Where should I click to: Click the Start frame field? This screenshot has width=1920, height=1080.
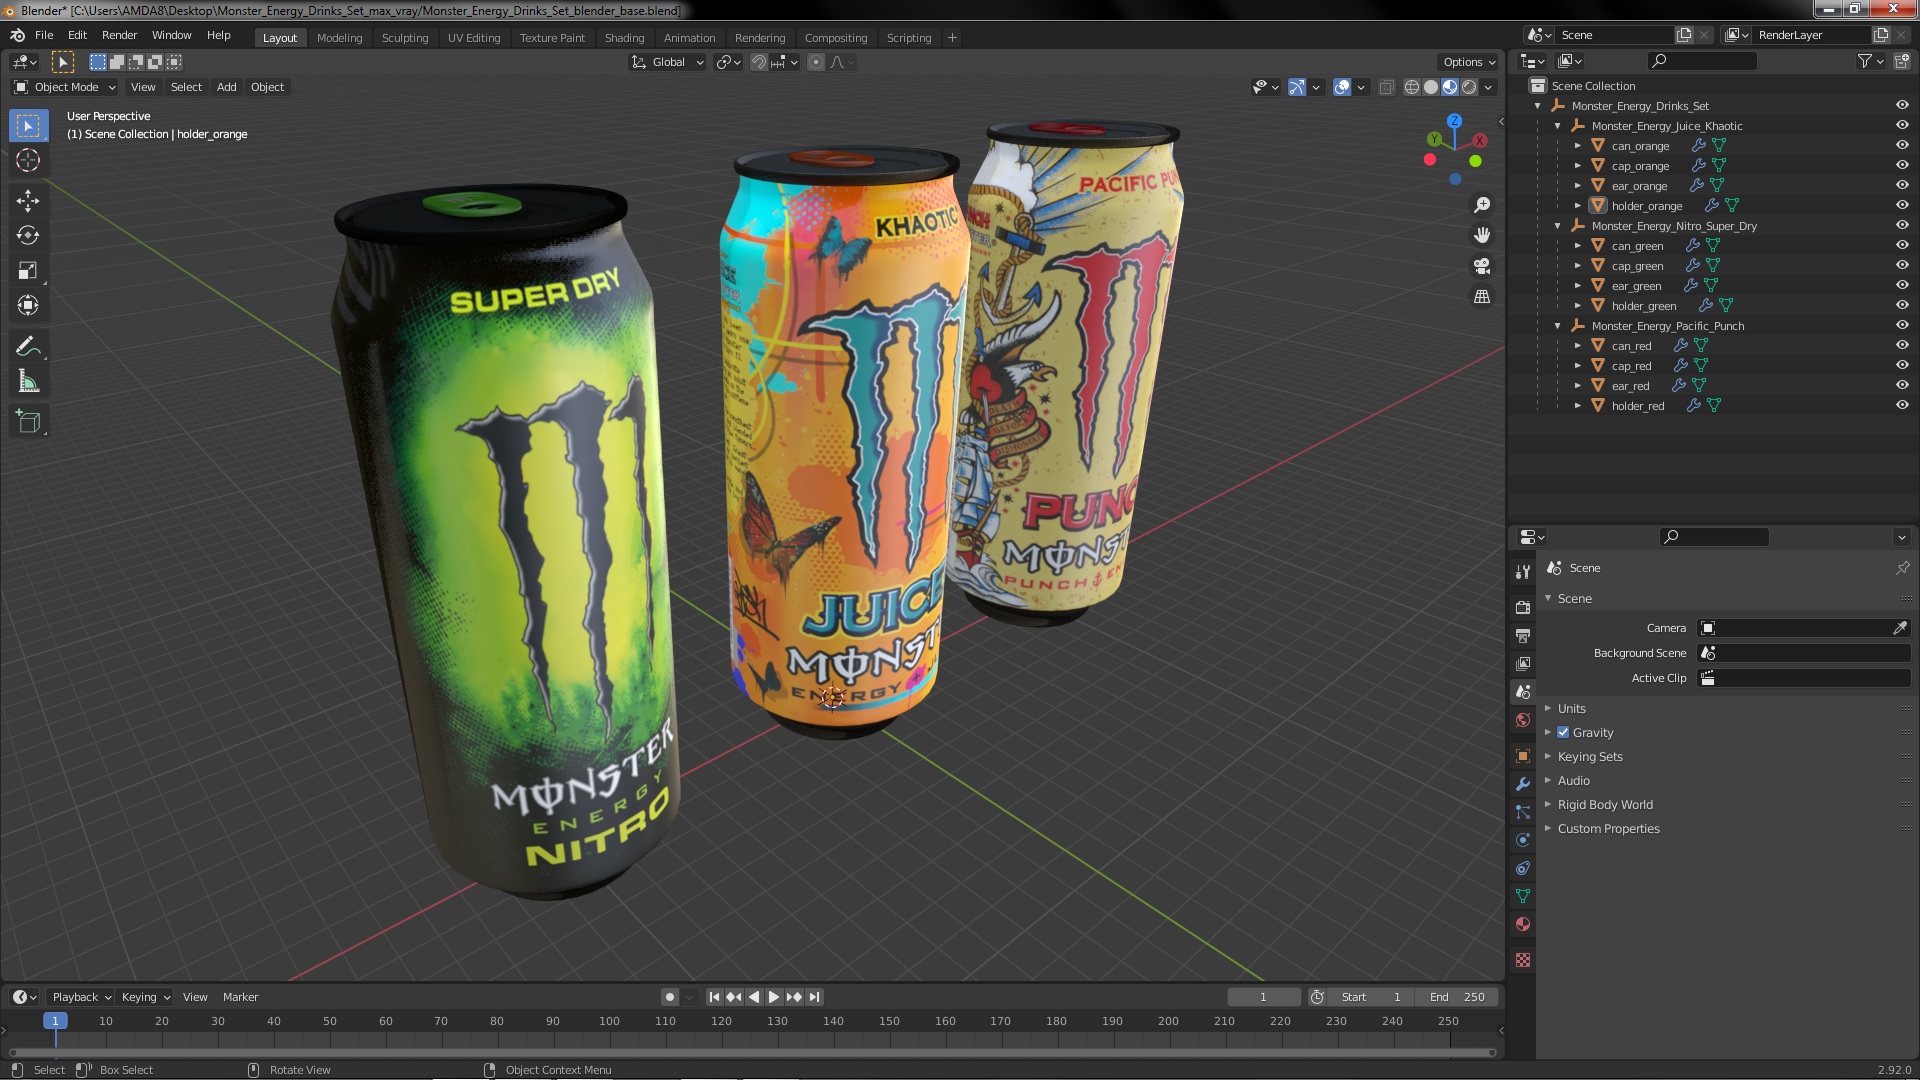[x=1371, y=997]
